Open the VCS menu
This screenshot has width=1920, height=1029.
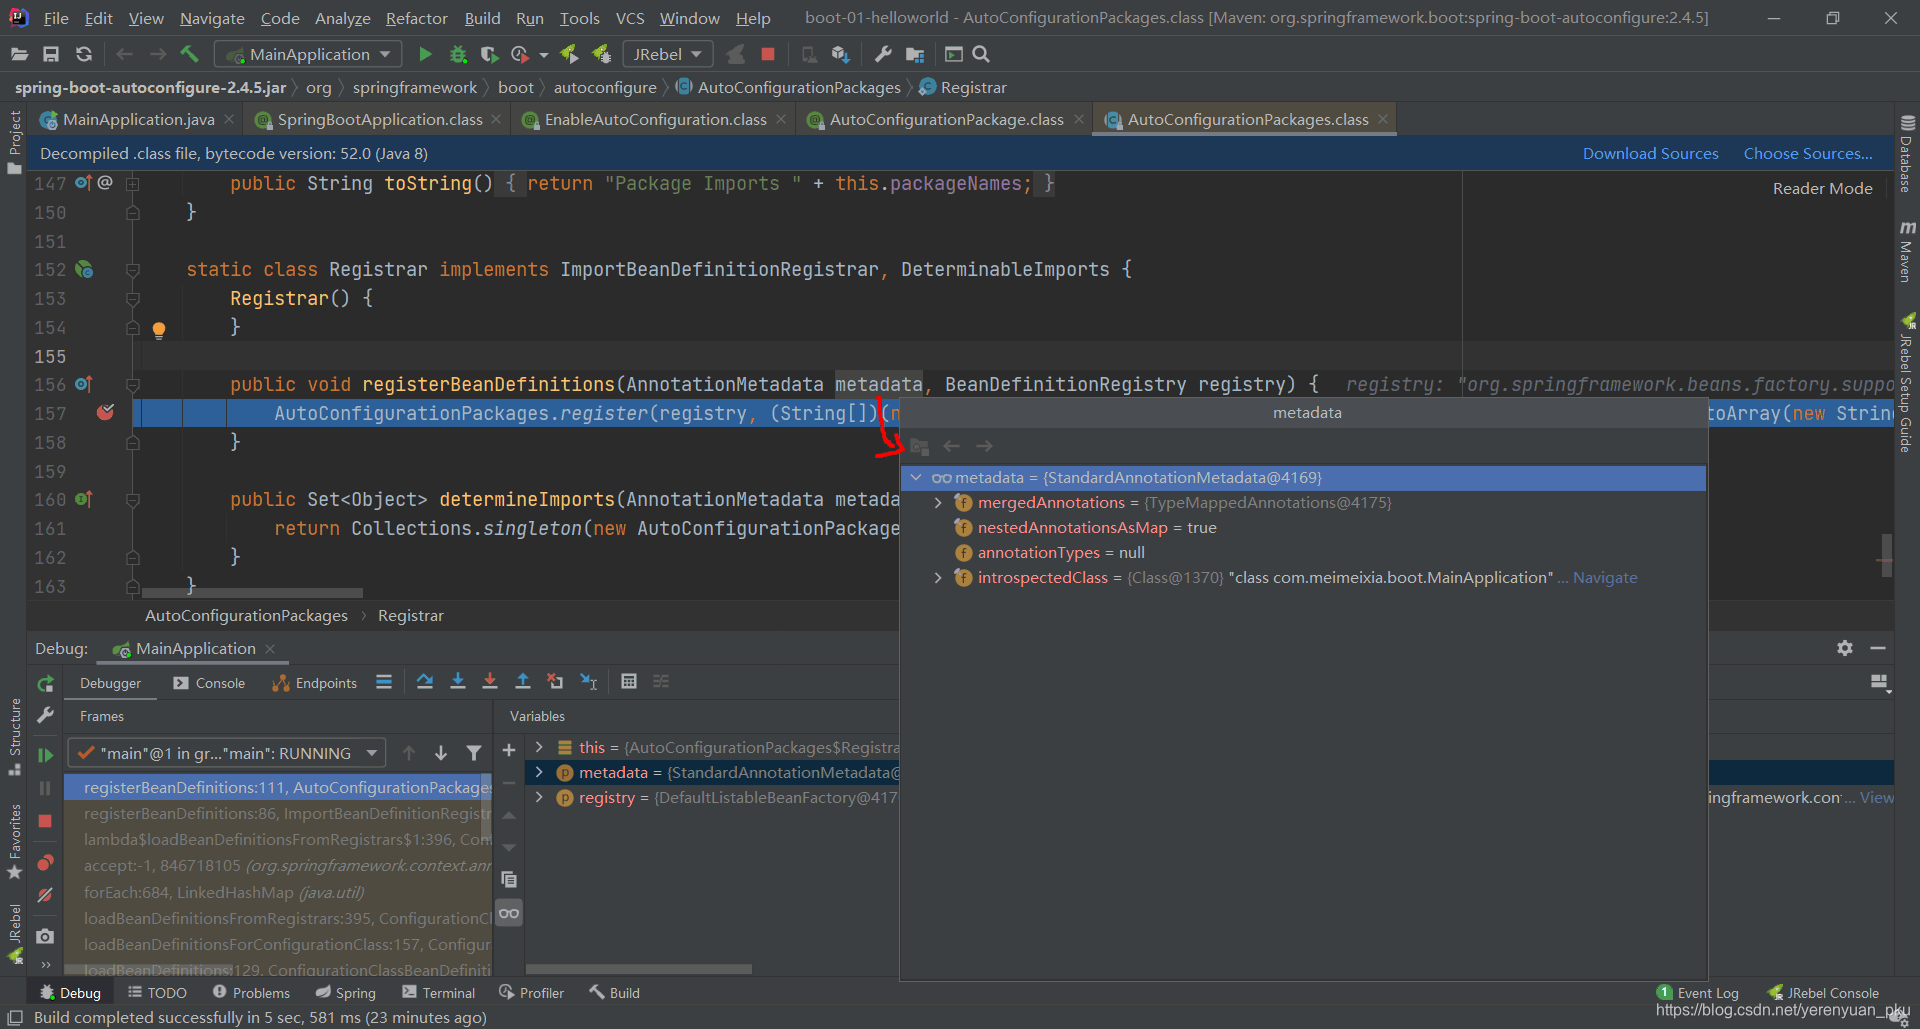click(x=630, y=18)
